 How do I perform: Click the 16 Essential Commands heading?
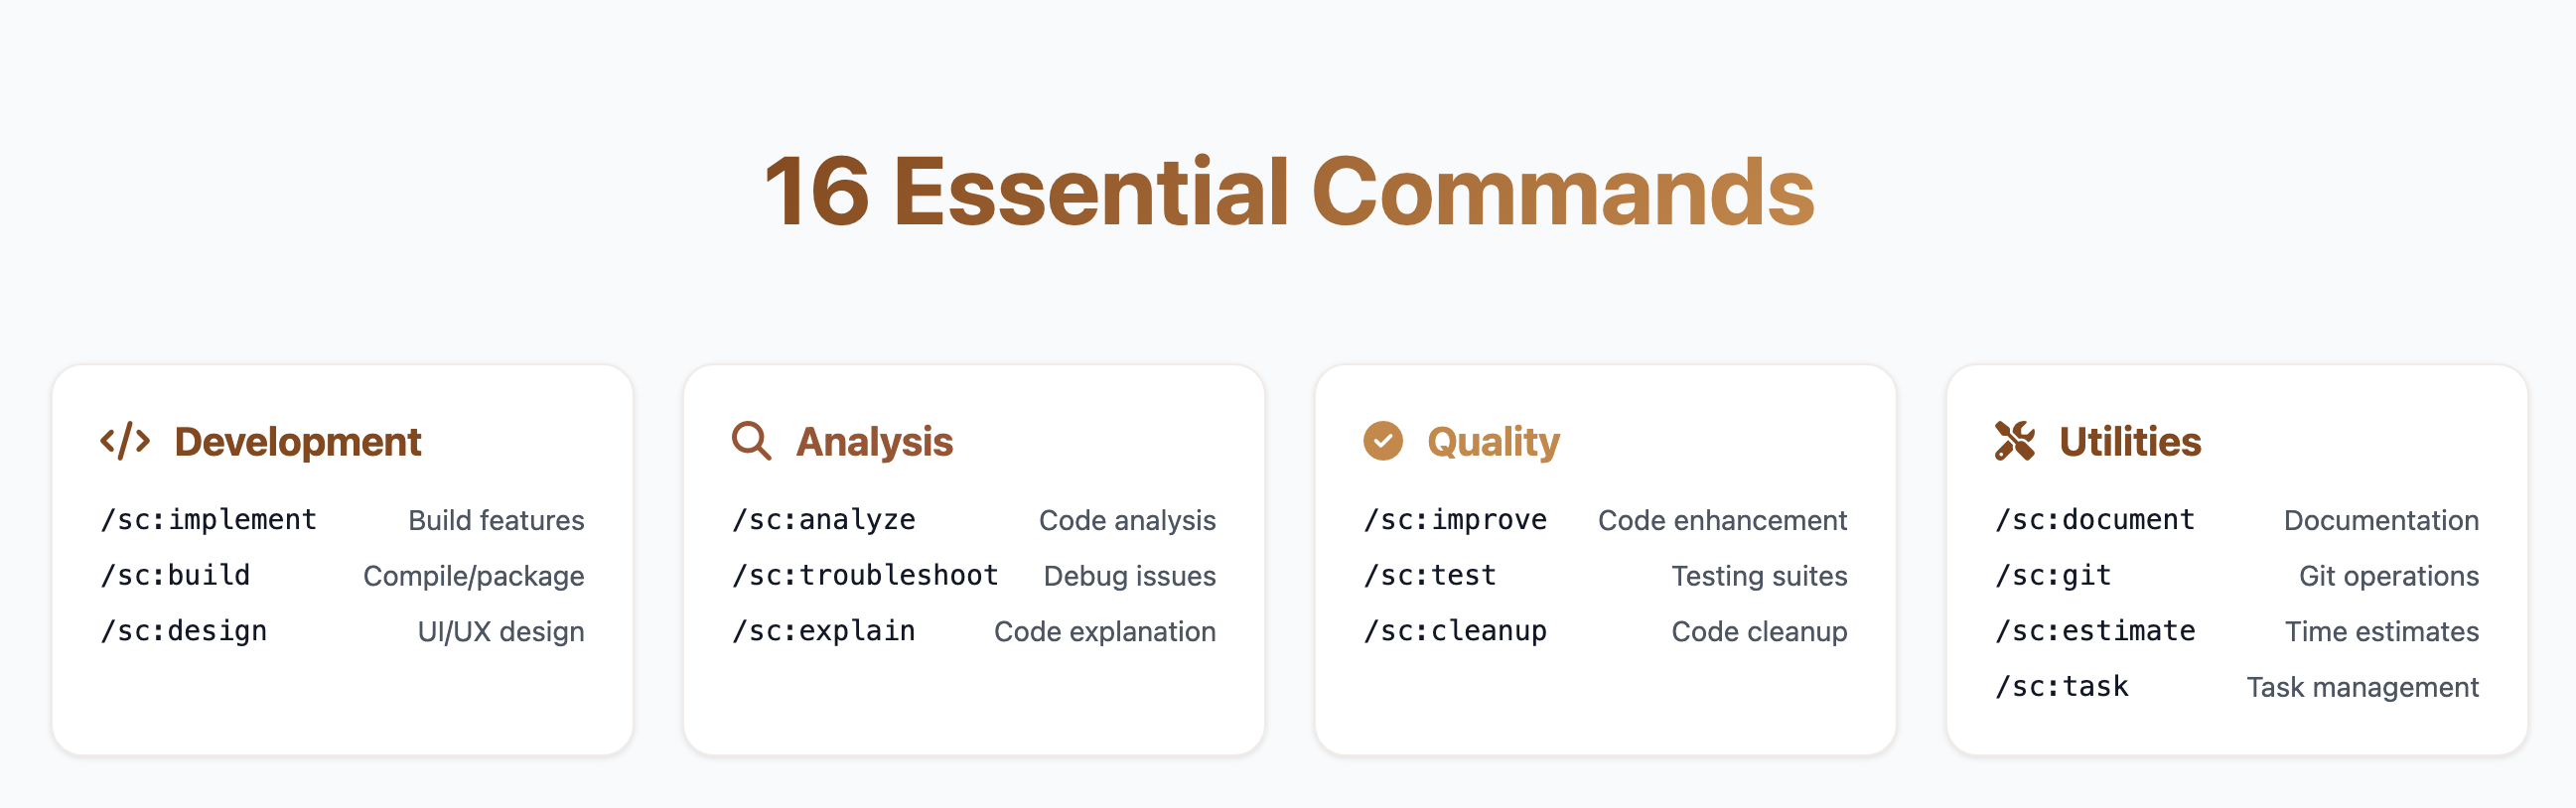pos(1288,192)
